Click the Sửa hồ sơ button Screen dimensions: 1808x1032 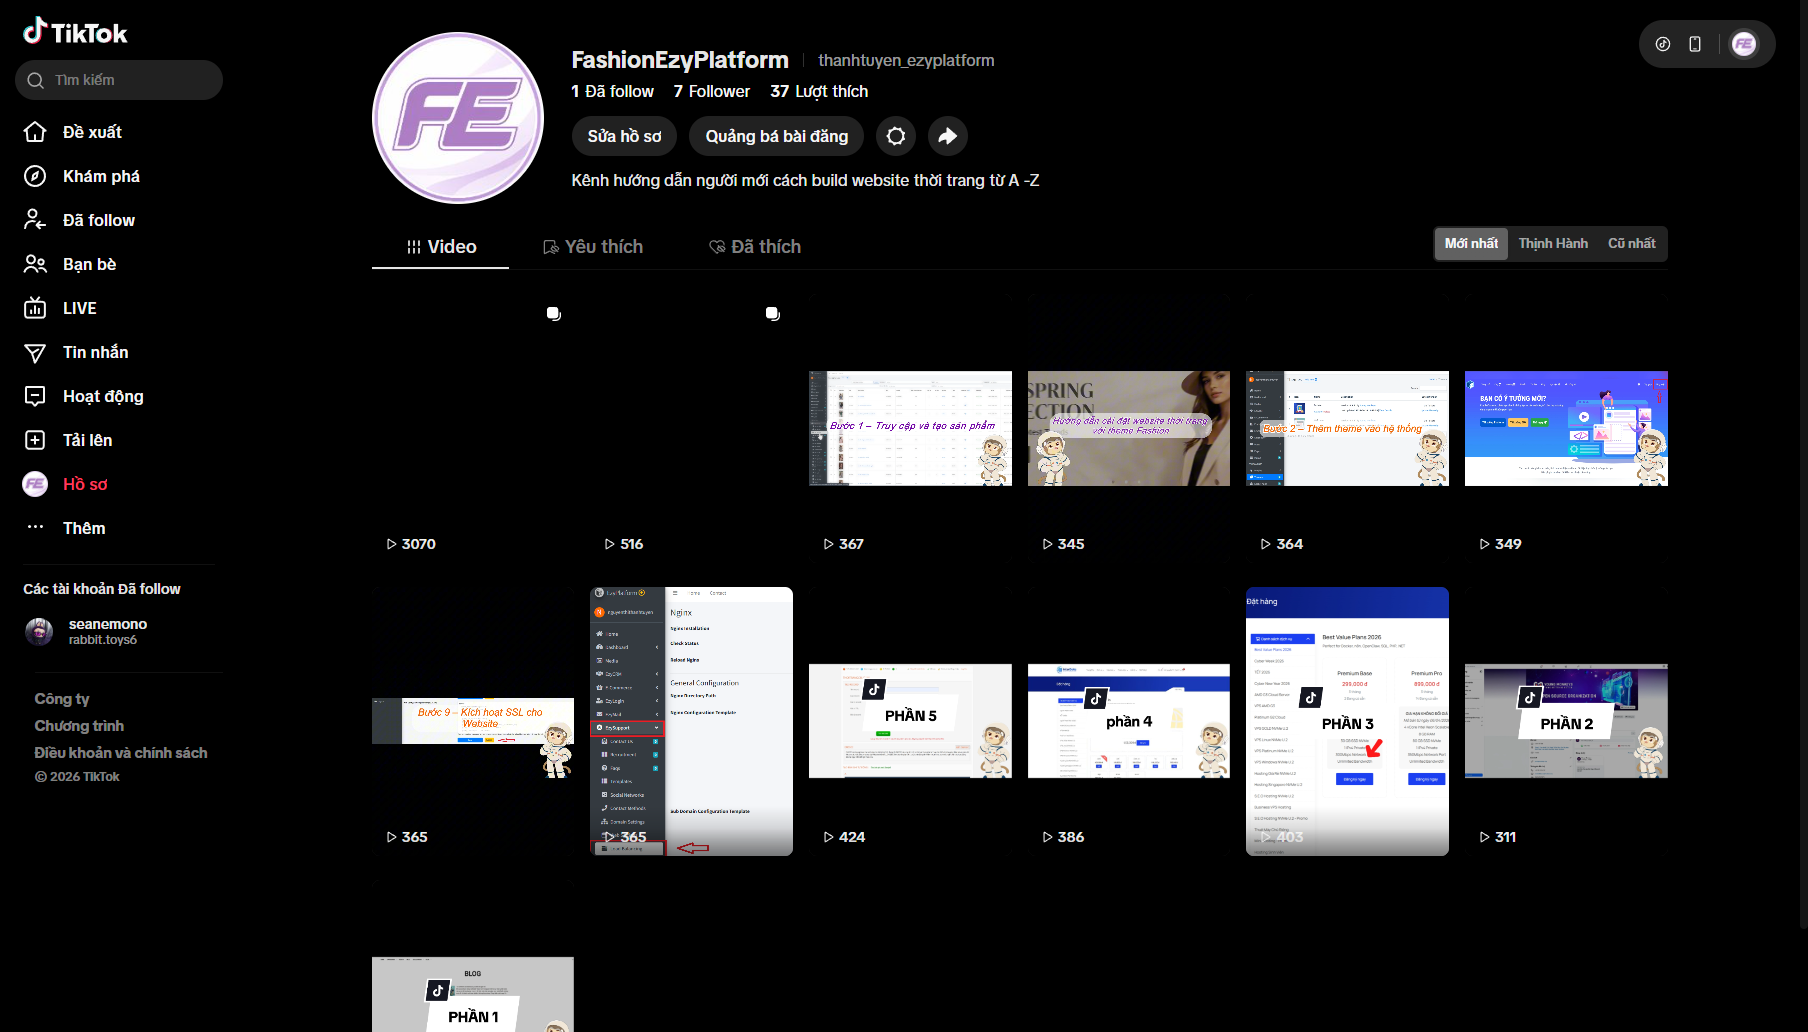click(x=624, y=136)
